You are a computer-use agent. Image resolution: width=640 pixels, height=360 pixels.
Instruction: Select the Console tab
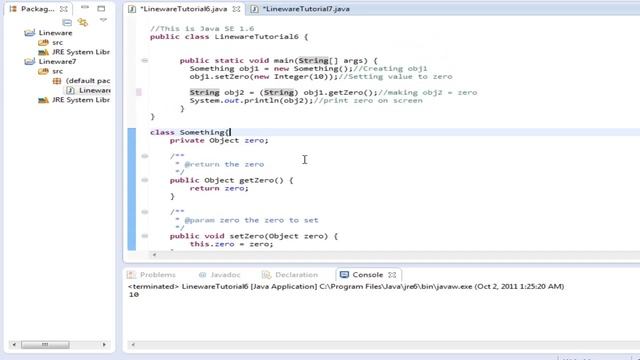pyautogui.click(x=367, y=275)
